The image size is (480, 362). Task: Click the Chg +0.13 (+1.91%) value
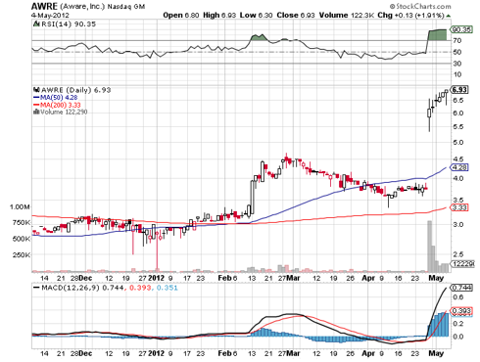tap(411, 15)
